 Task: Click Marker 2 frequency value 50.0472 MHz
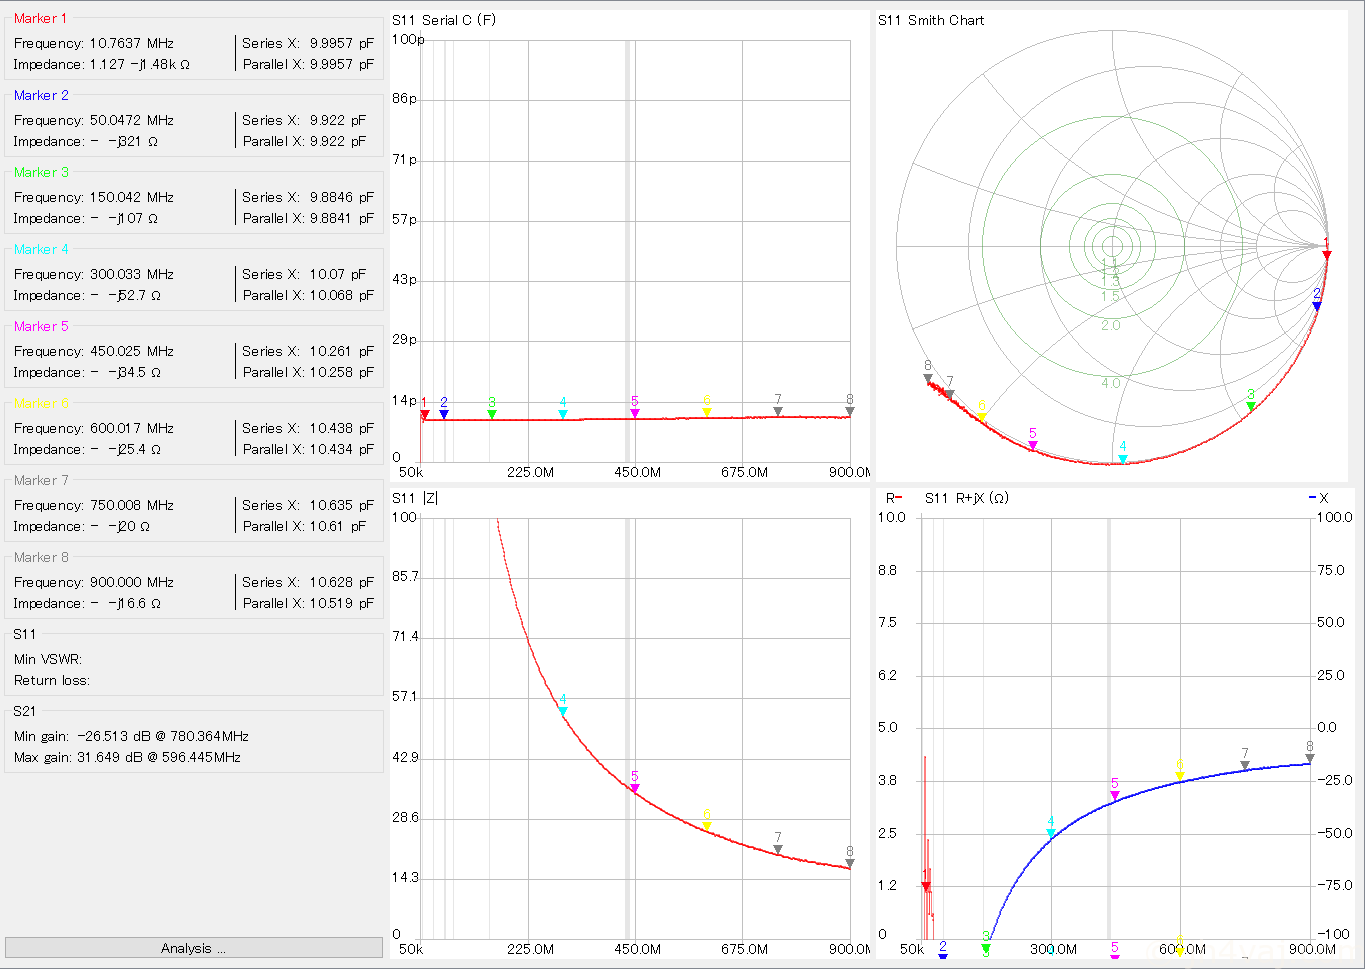pos(132,120)
